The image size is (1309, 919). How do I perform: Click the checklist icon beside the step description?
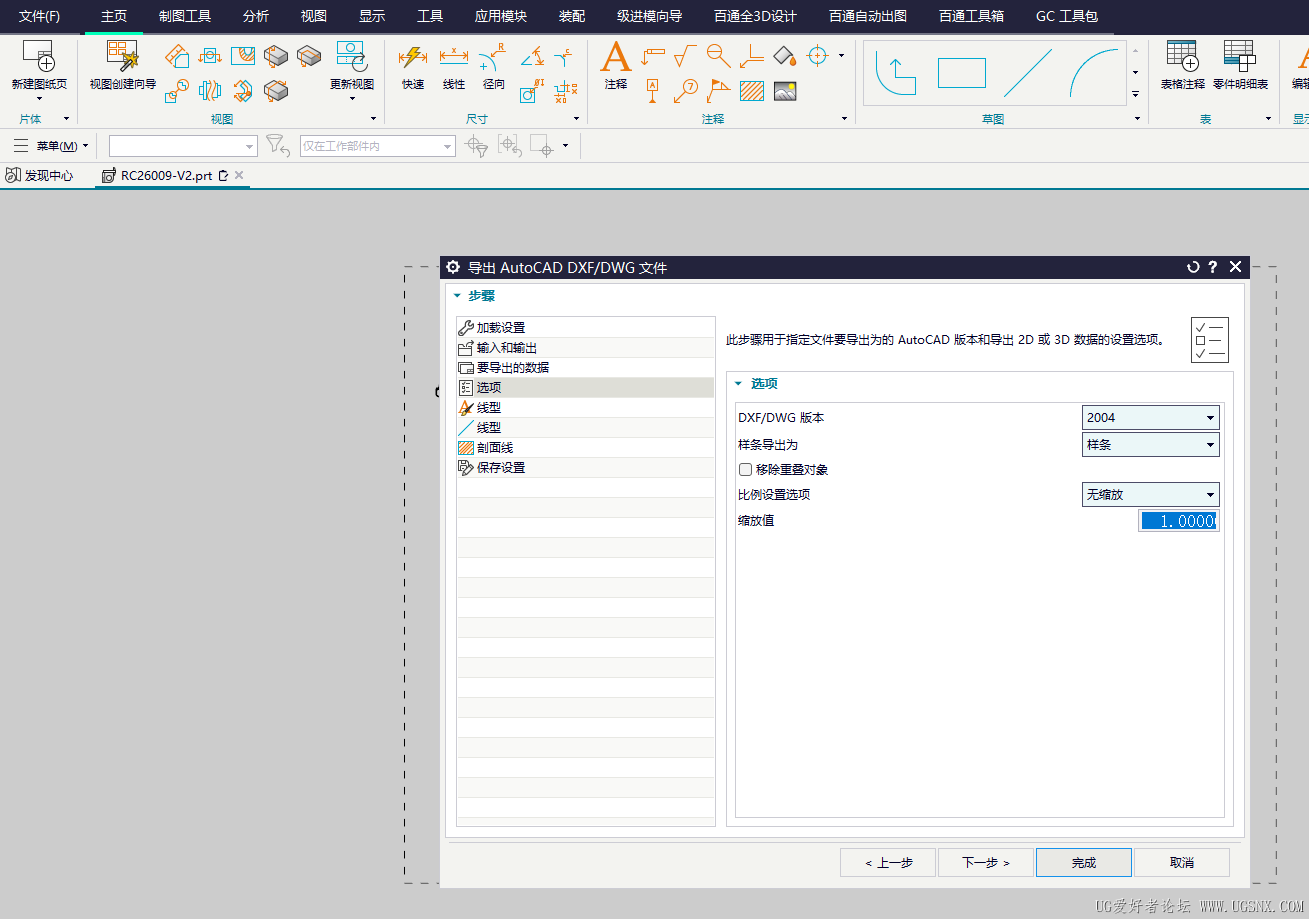(1209, 340)
